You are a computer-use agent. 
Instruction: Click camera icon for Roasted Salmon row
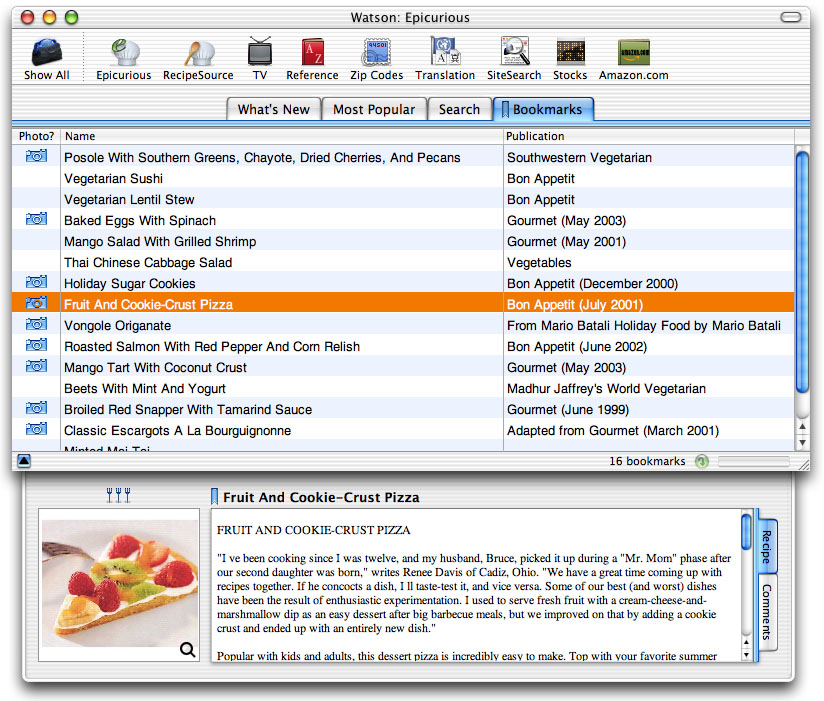36,345
